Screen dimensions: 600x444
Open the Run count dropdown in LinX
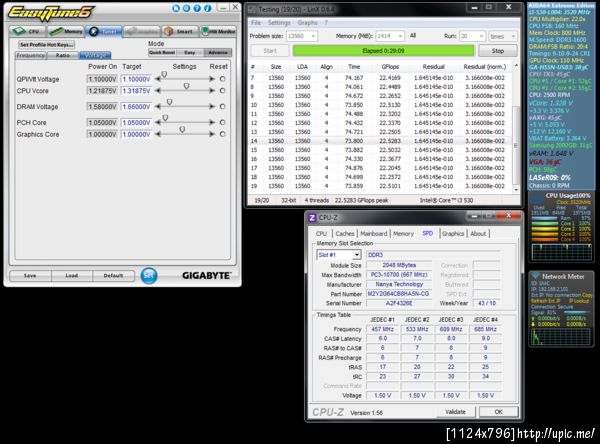click(x=472, y=36)
